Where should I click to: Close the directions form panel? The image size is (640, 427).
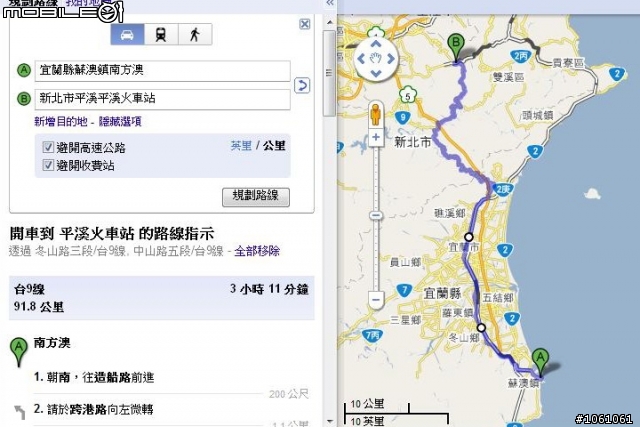tap(304, 24)
